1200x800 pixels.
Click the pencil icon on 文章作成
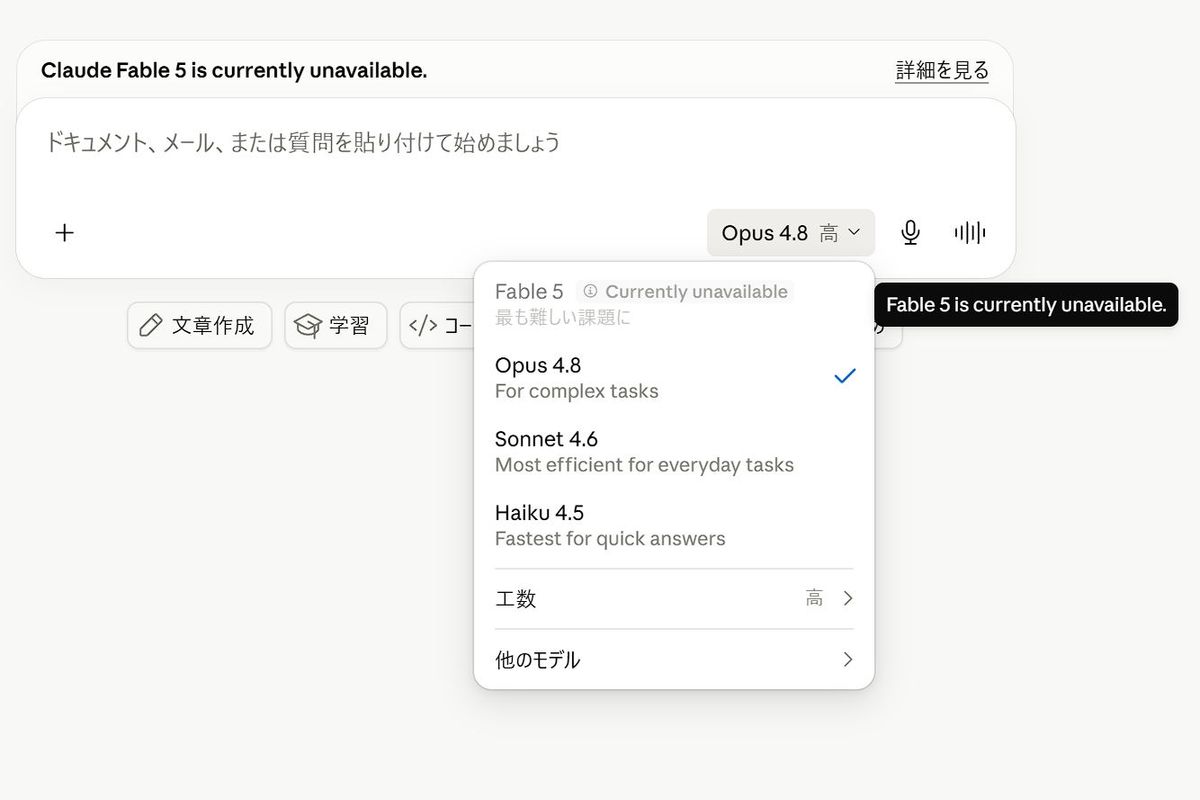[151, 326]
